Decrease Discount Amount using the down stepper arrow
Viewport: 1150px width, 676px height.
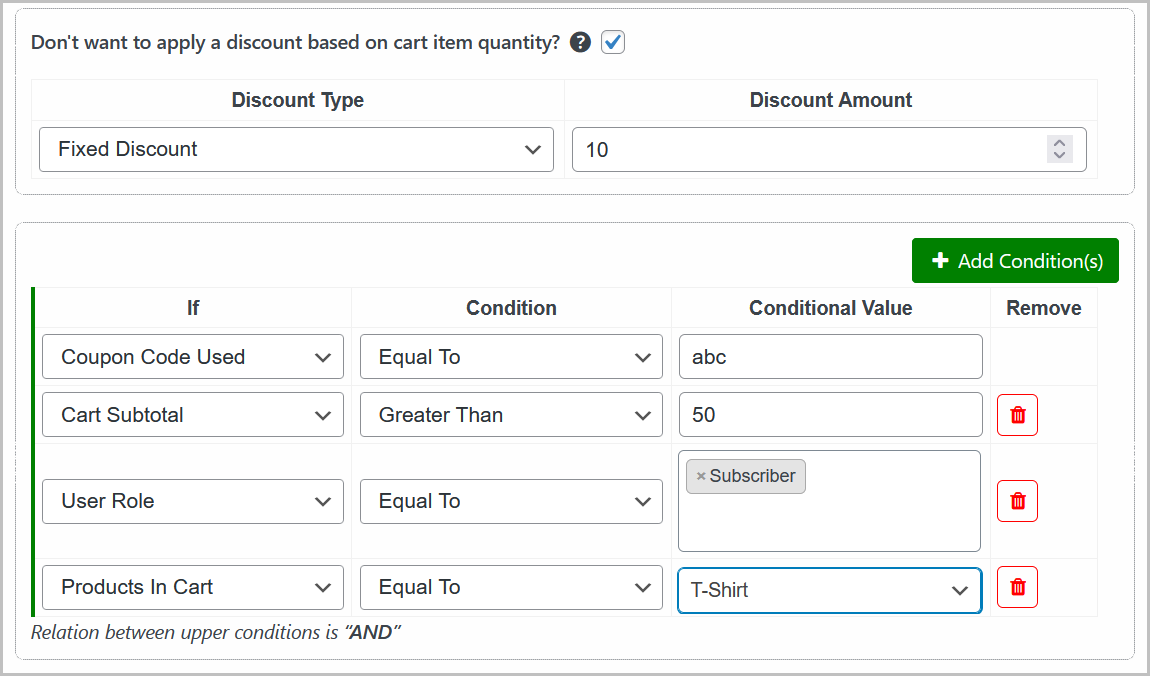1059,155
